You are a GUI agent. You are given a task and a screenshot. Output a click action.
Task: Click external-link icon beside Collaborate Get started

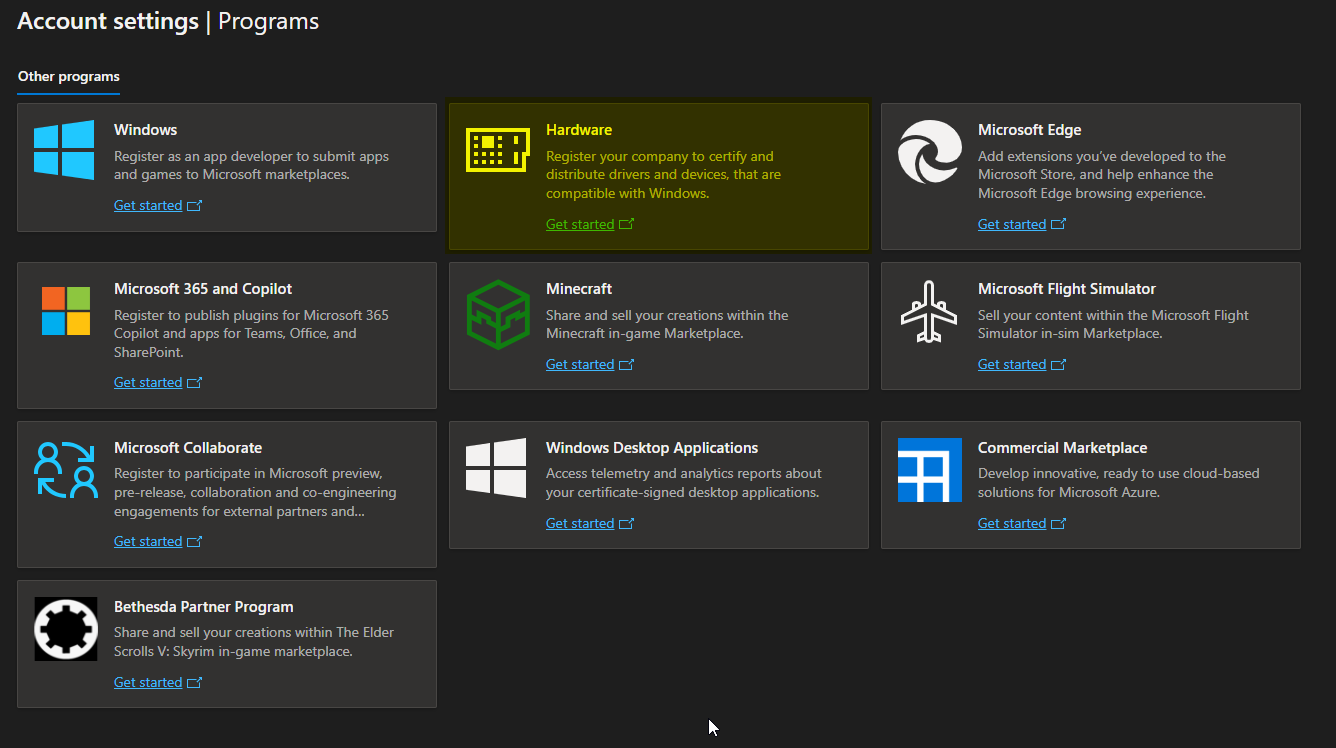tap(195, 542)
